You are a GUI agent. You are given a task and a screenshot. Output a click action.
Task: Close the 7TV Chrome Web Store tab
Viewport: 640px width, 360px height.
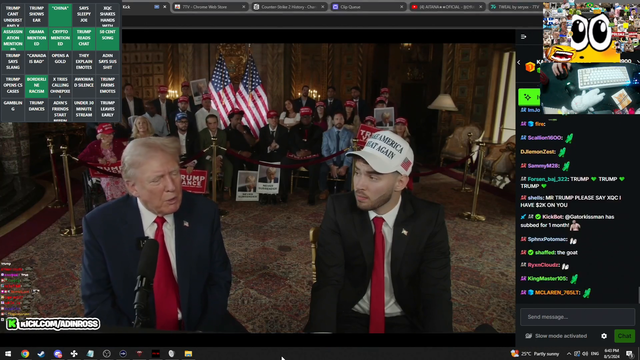[244, 7]
